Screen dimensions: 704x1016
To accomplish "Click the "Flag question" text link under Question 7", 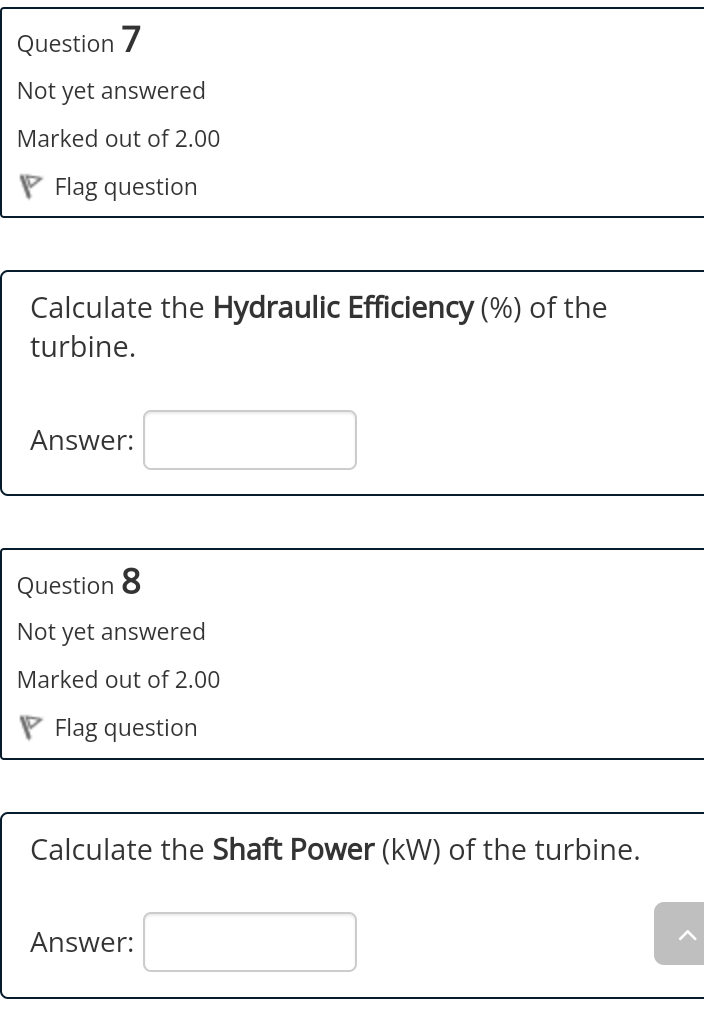I will pos(126,187).
